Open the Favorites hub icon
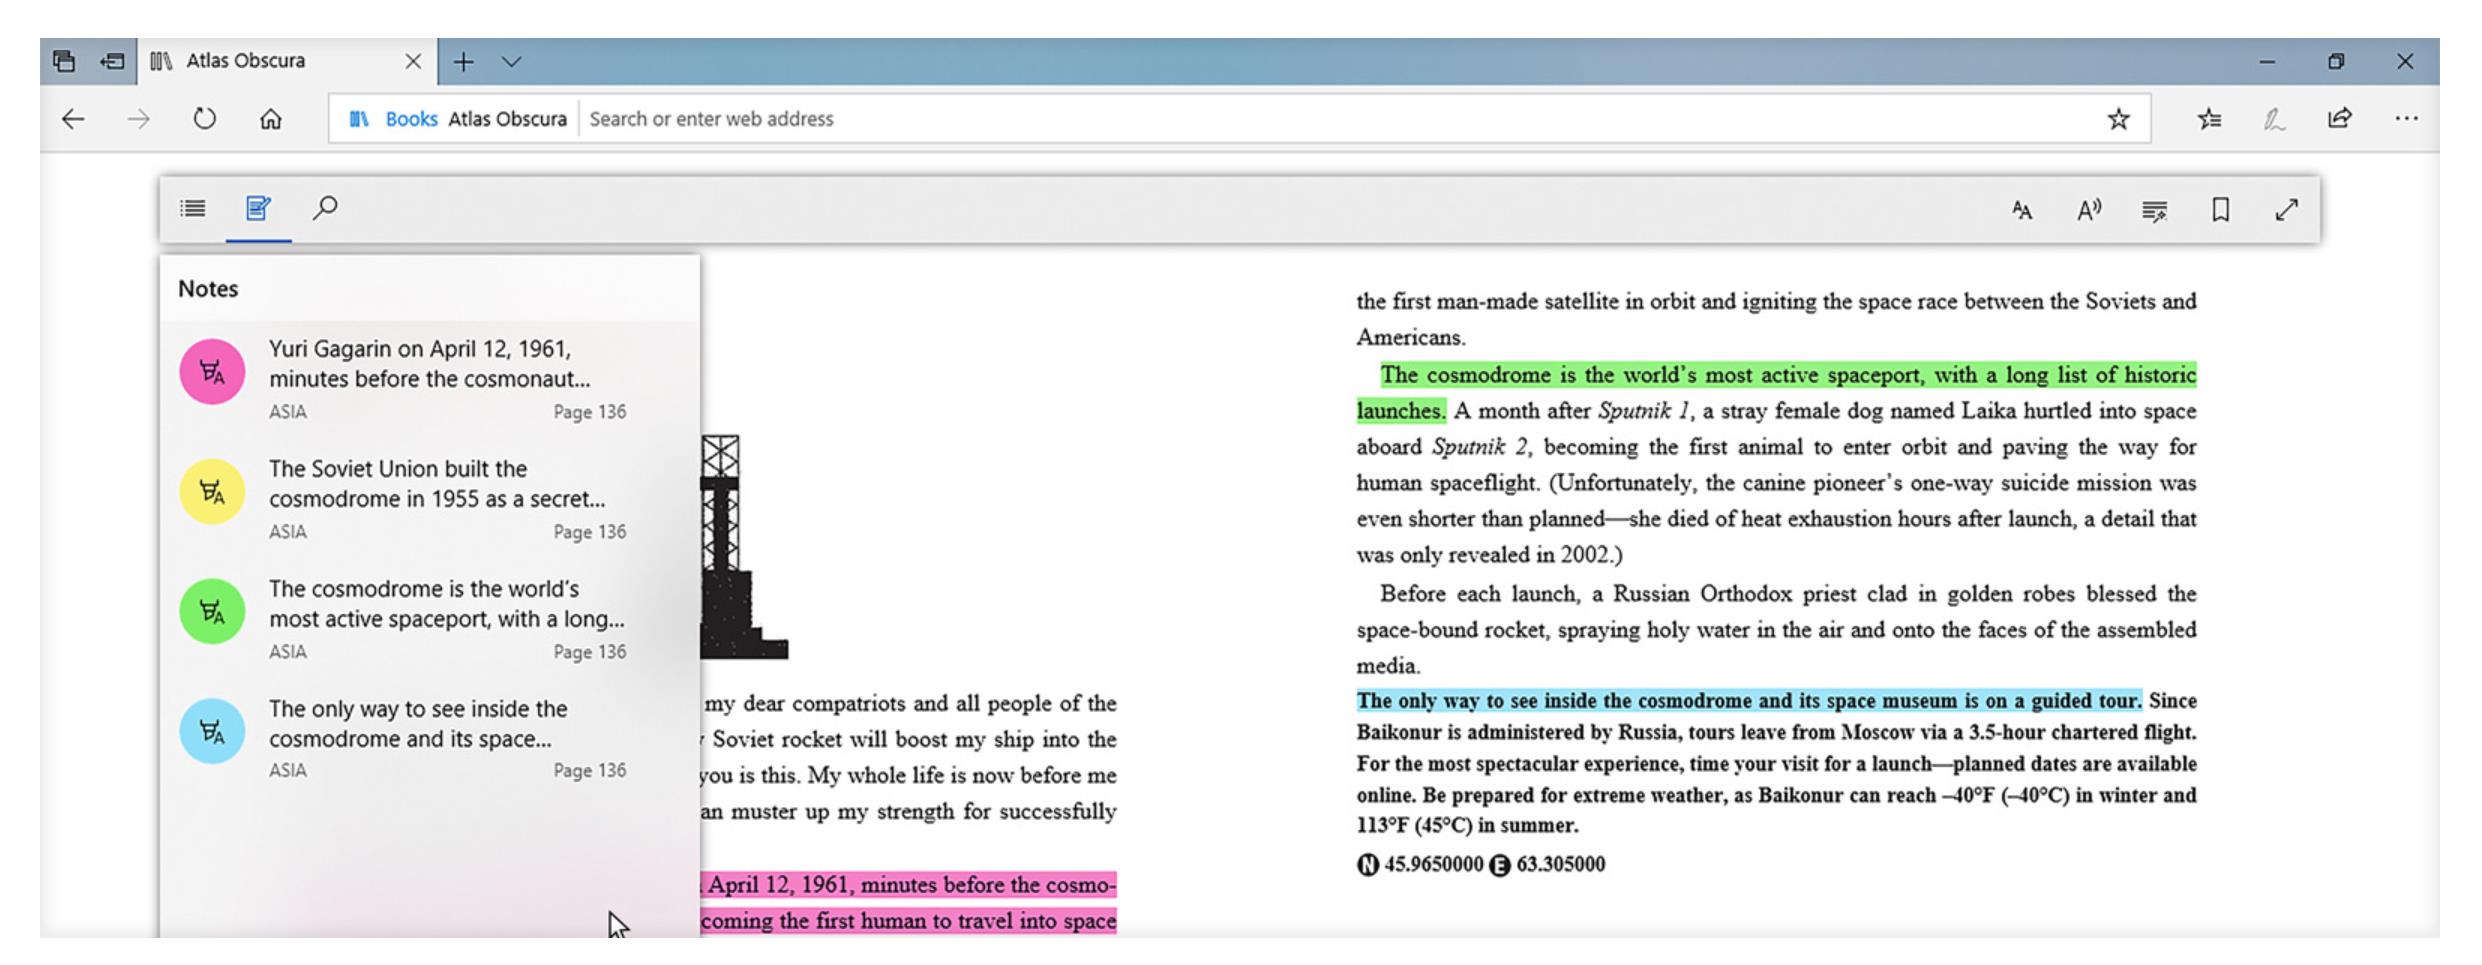This screenshot has height=965, width=2482. tap(2209, 119)
